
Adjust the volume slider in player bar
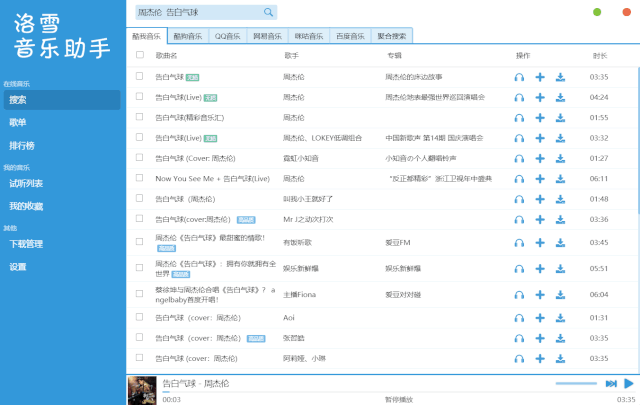(x=575, y=383)
